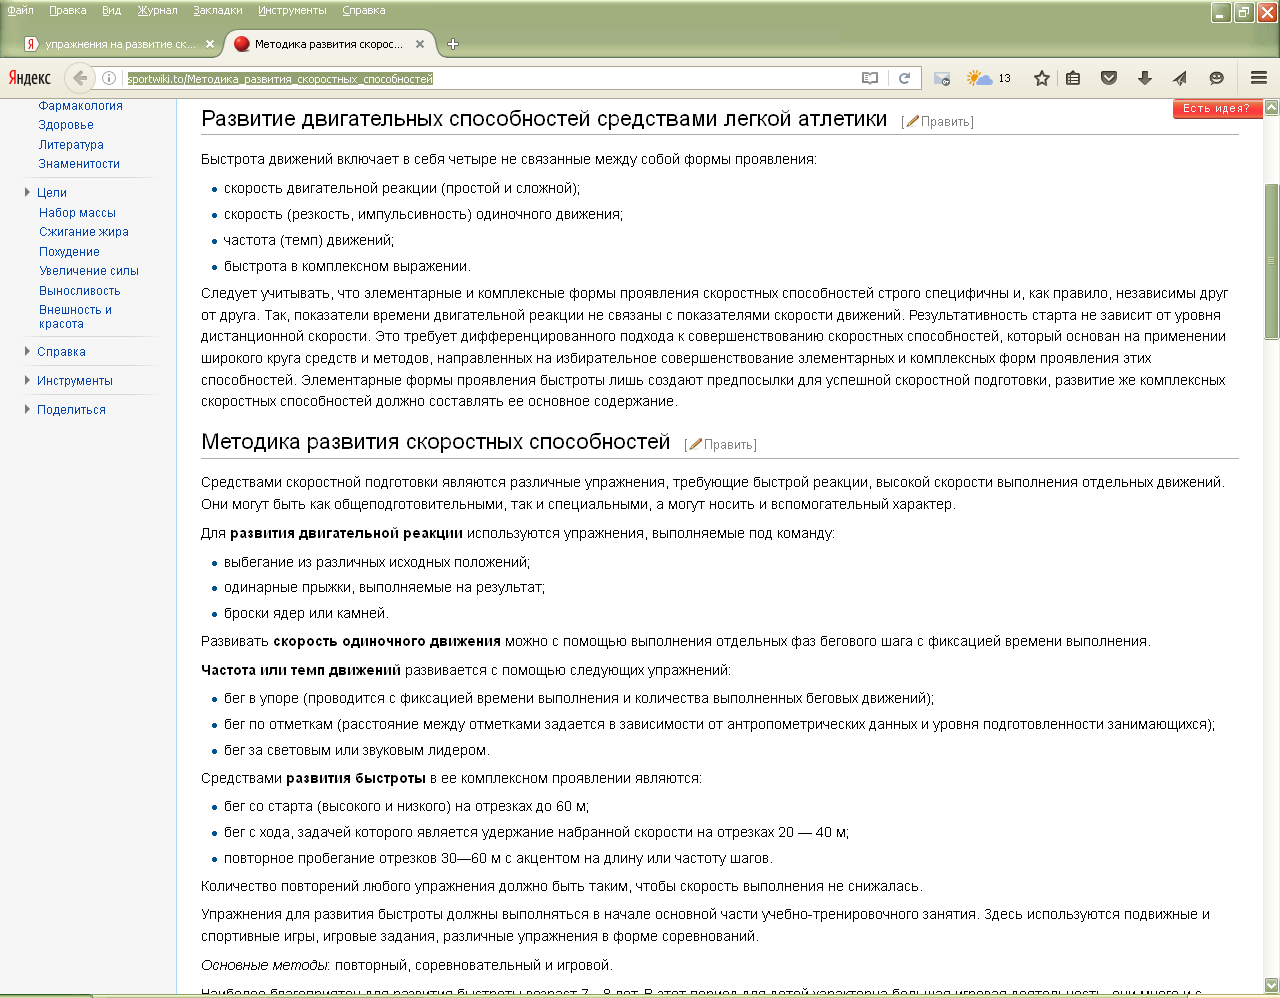Open the Правка menu
The image size is (1280, 998).
tap(68, 10)
